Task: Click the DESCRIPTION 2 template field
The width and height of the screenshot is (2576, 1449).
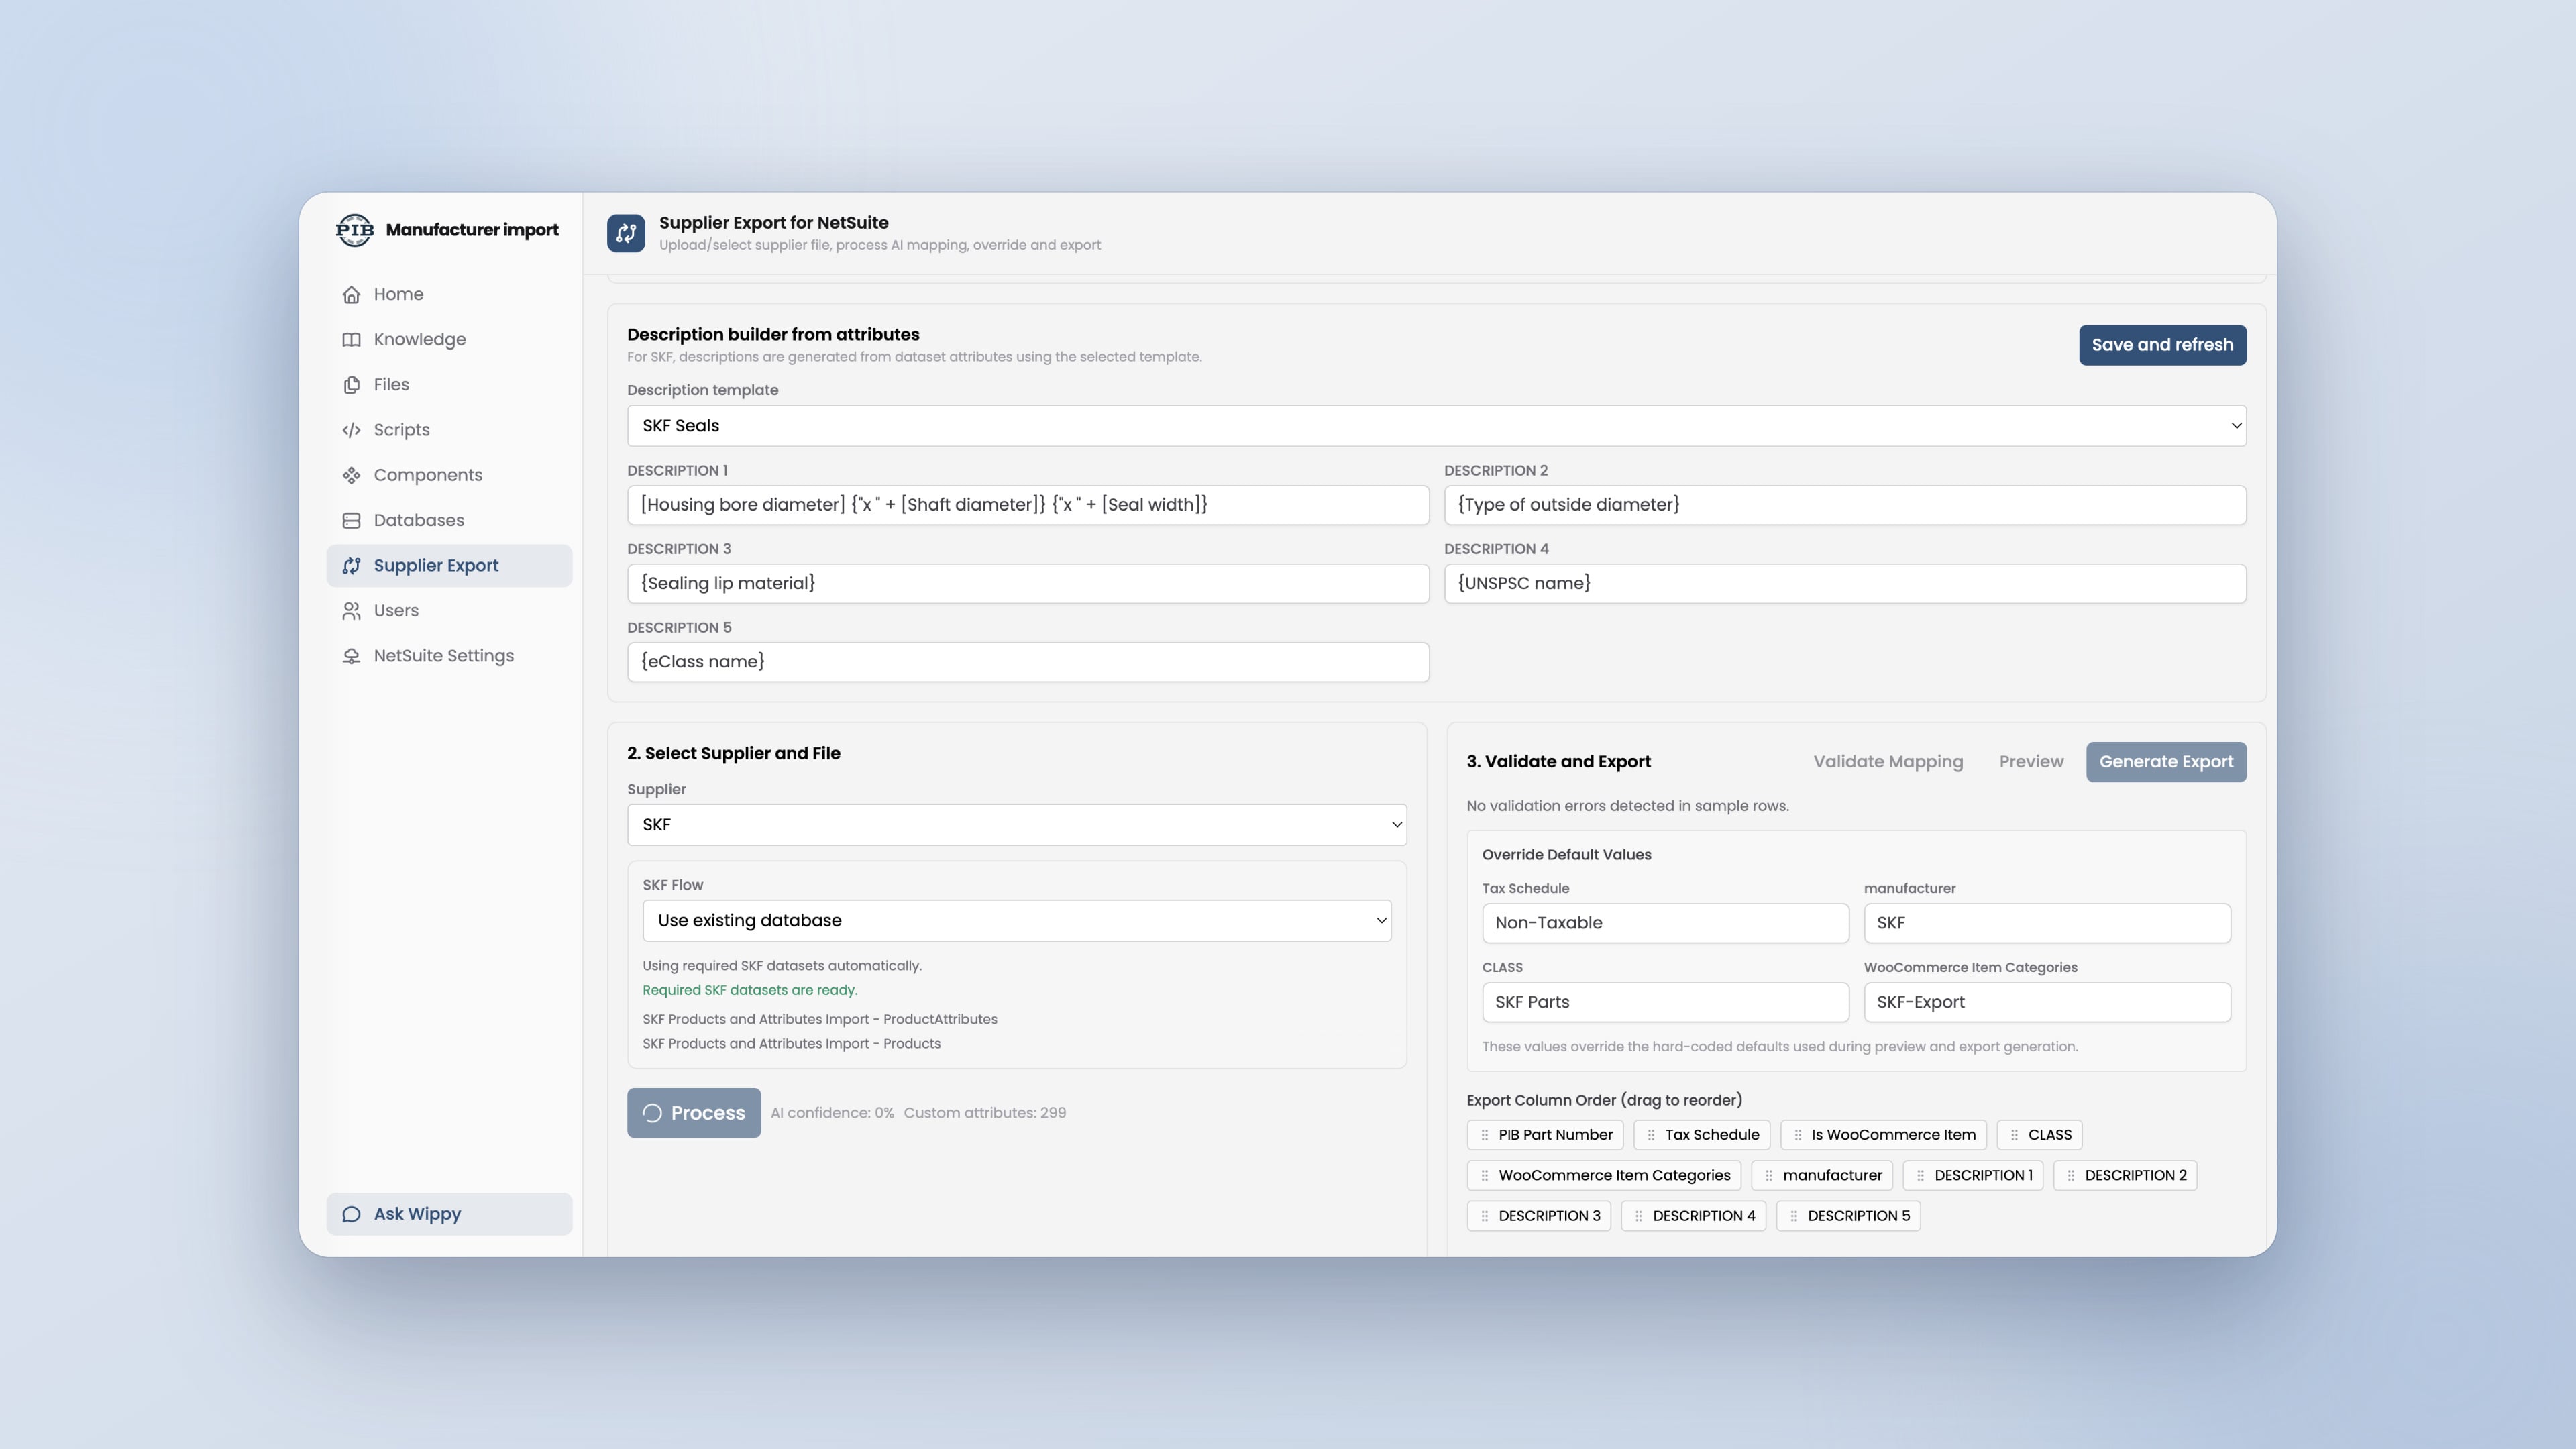Action: click(1845, 505)
